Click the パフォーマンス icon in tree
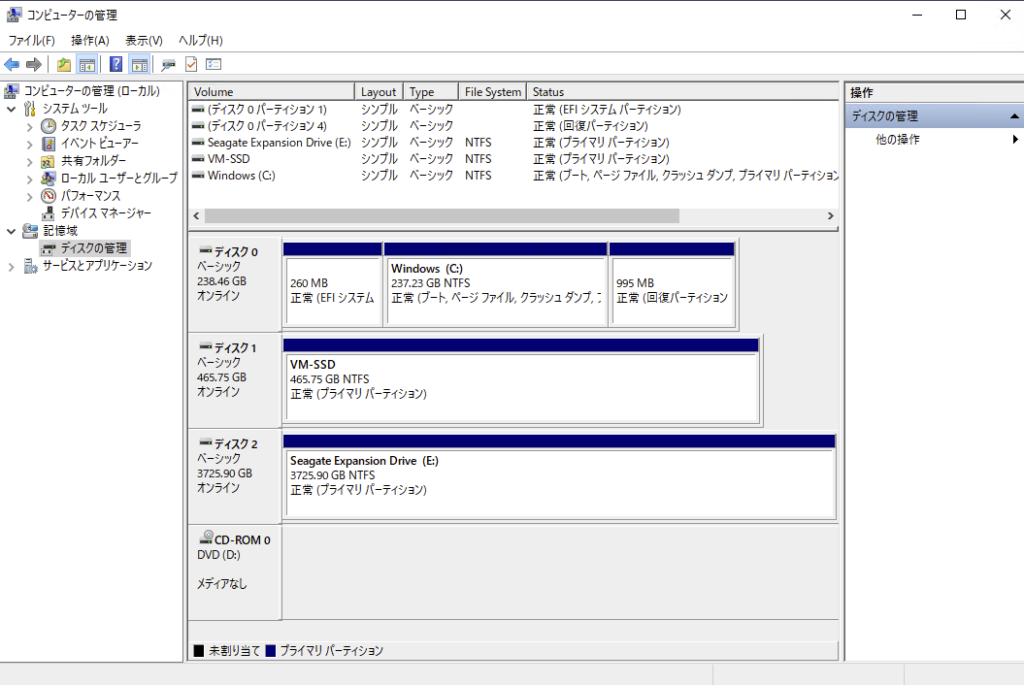Viewport: 1024px width, 685px height. pos(48,196)
